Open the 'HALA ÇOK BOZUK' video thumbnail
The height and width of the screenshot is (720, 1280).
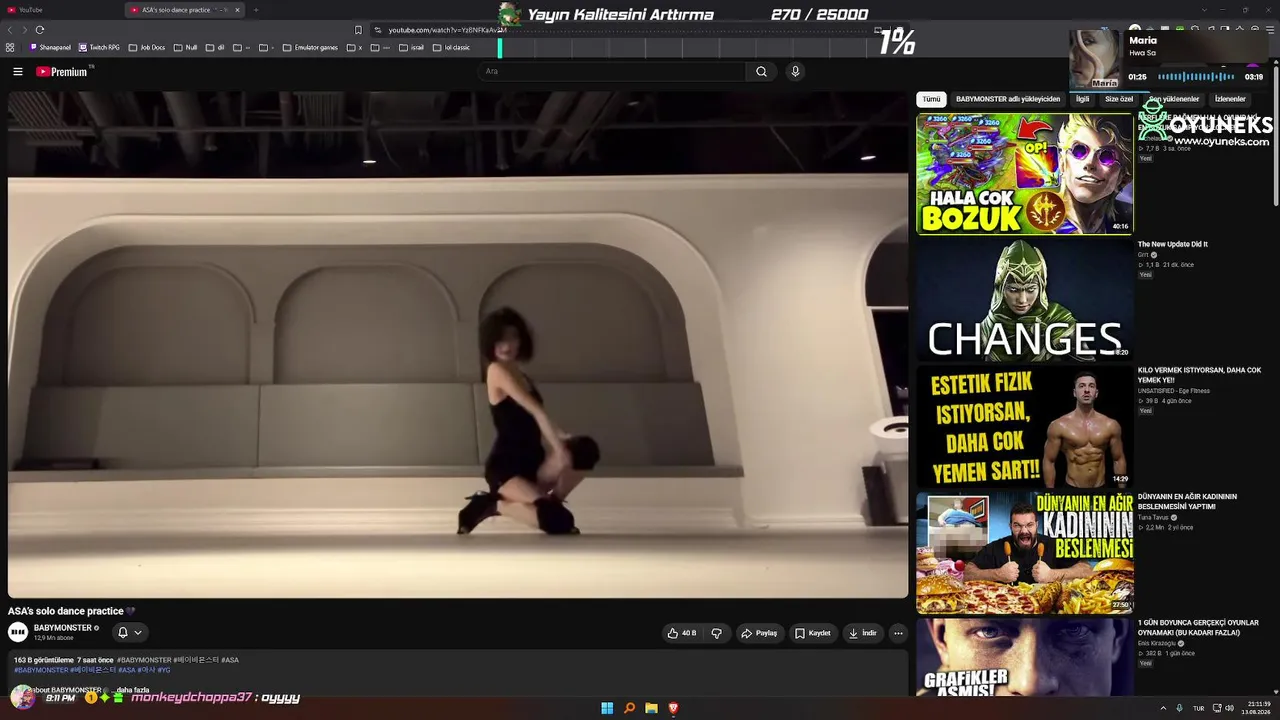[1025, 174]
